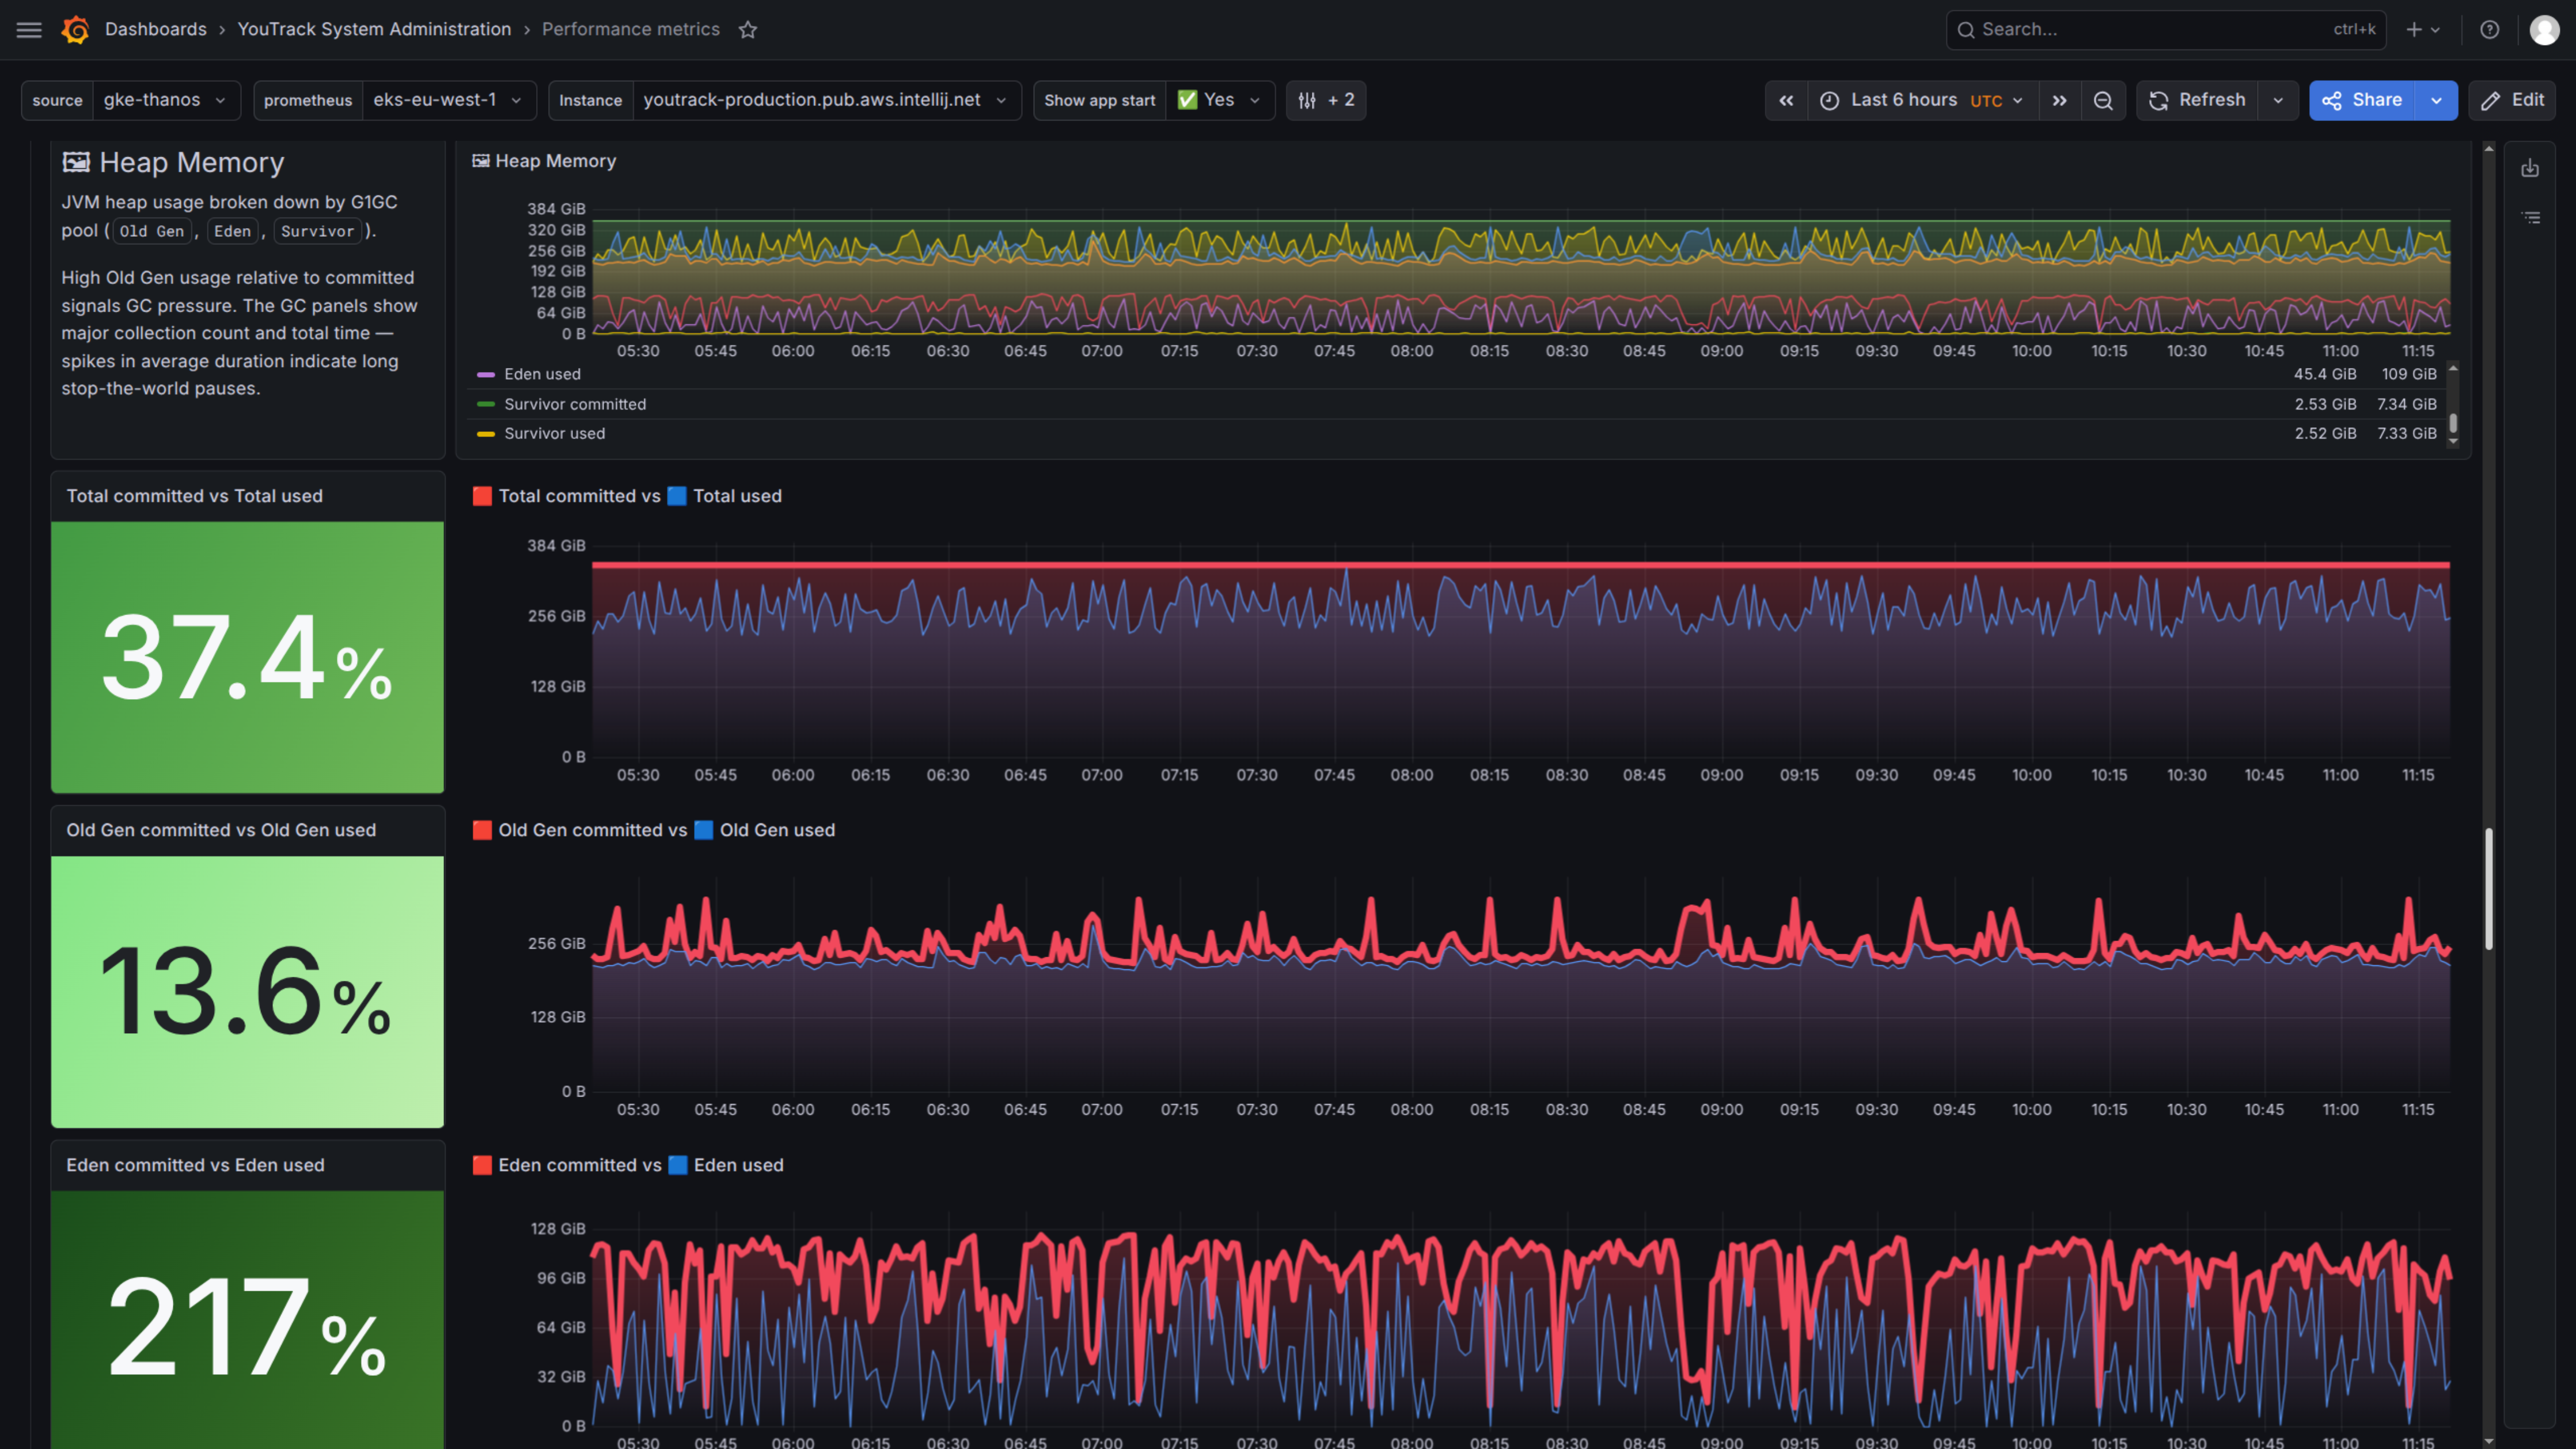Image resolution: width=2576 pixels, height=1449 pixels.
Task: Open refresh interval dropdown arrow
Action: (x=2278, y=100)
